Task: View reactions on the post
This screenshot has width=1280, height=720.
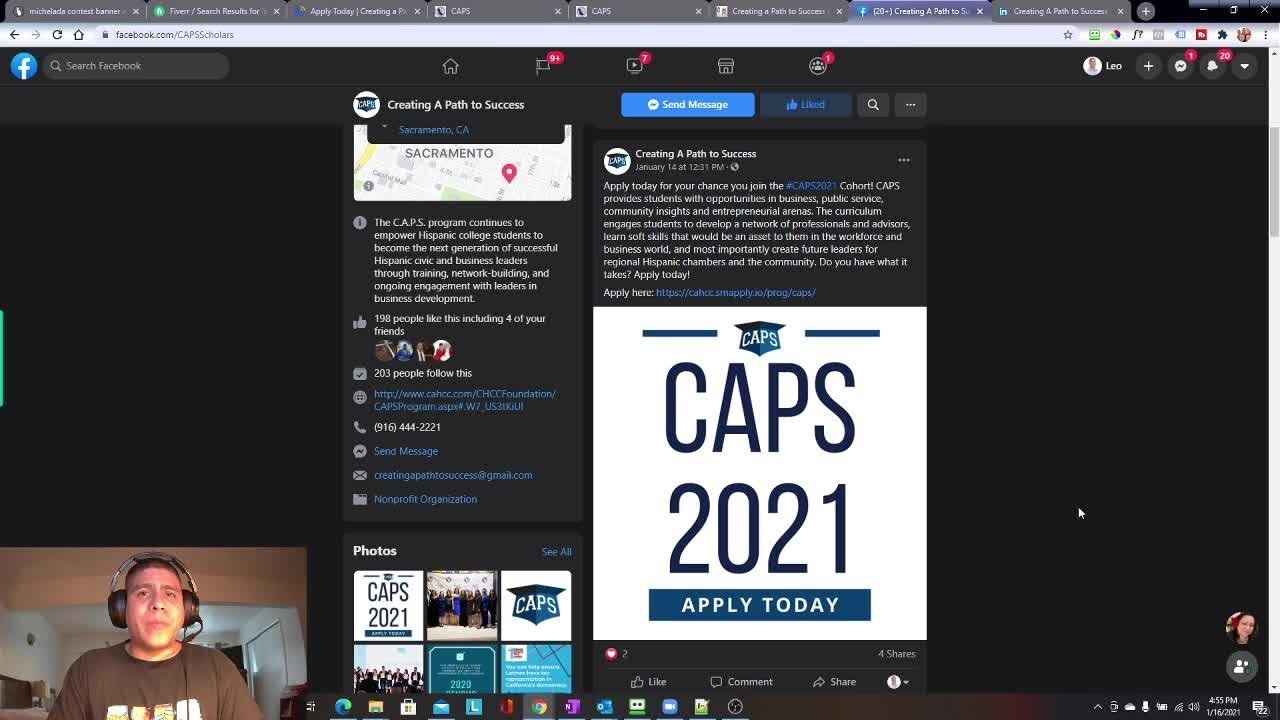Action: tap(616, 654)
